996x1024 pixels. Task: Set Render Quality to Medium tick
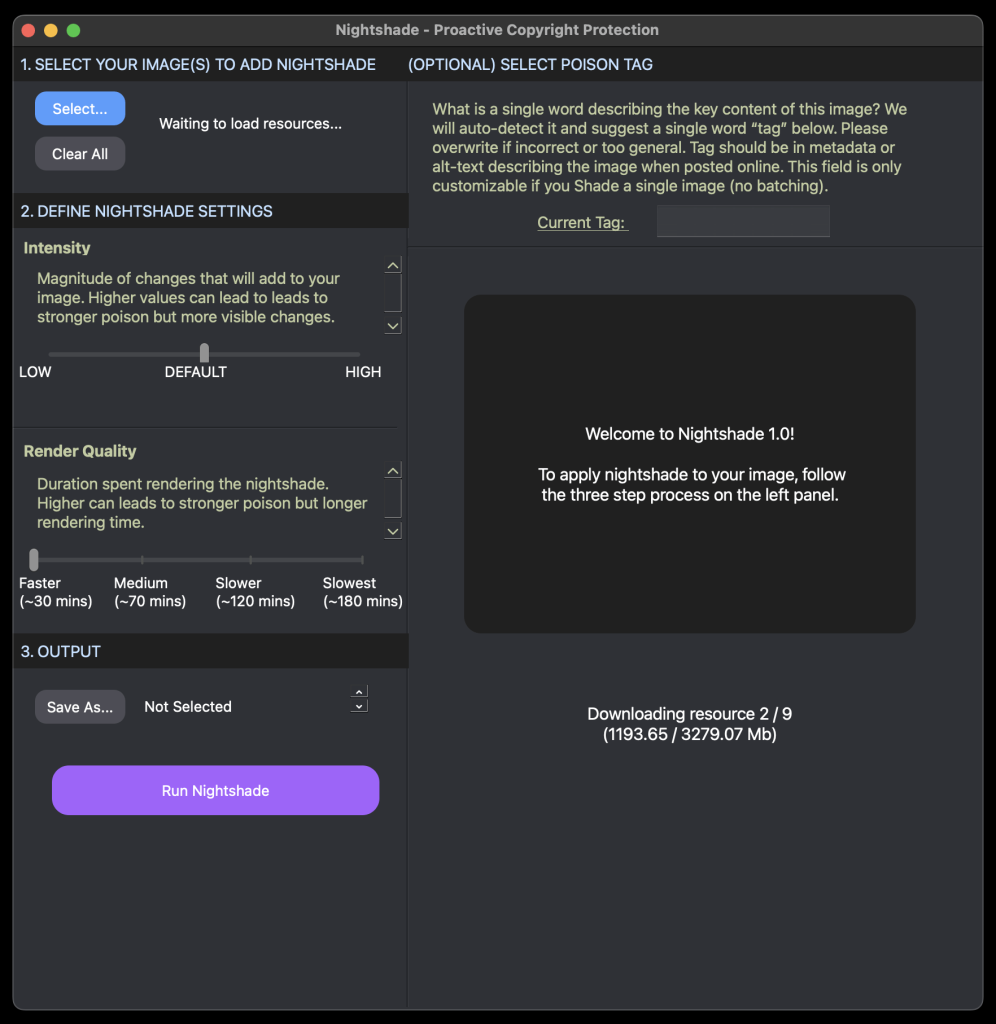click(142, 560)
